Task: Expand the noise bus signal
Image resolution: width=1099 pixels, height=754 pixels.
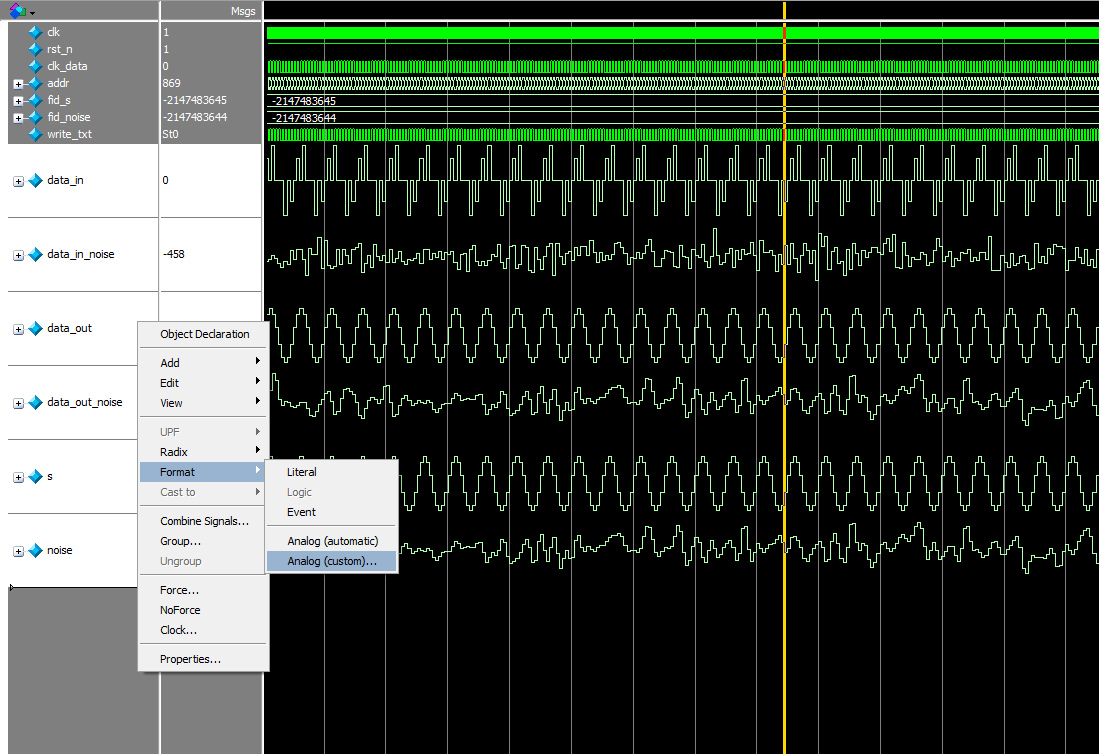Action: (x=18, y=551)
